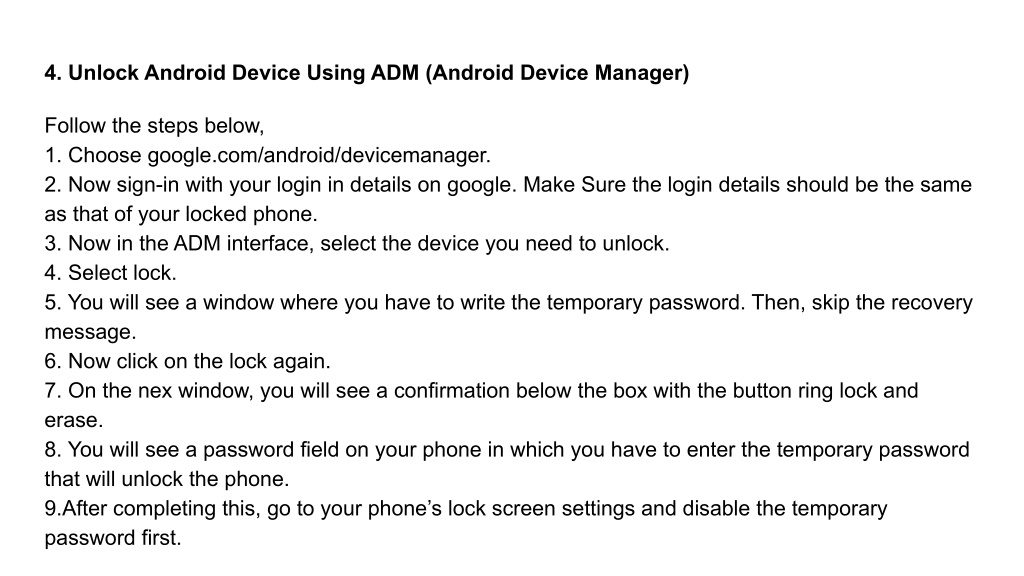This screenshot has width=1024, height=576.
Task: Click 'button ring lock and' in step 7
Action: (825, 391)
